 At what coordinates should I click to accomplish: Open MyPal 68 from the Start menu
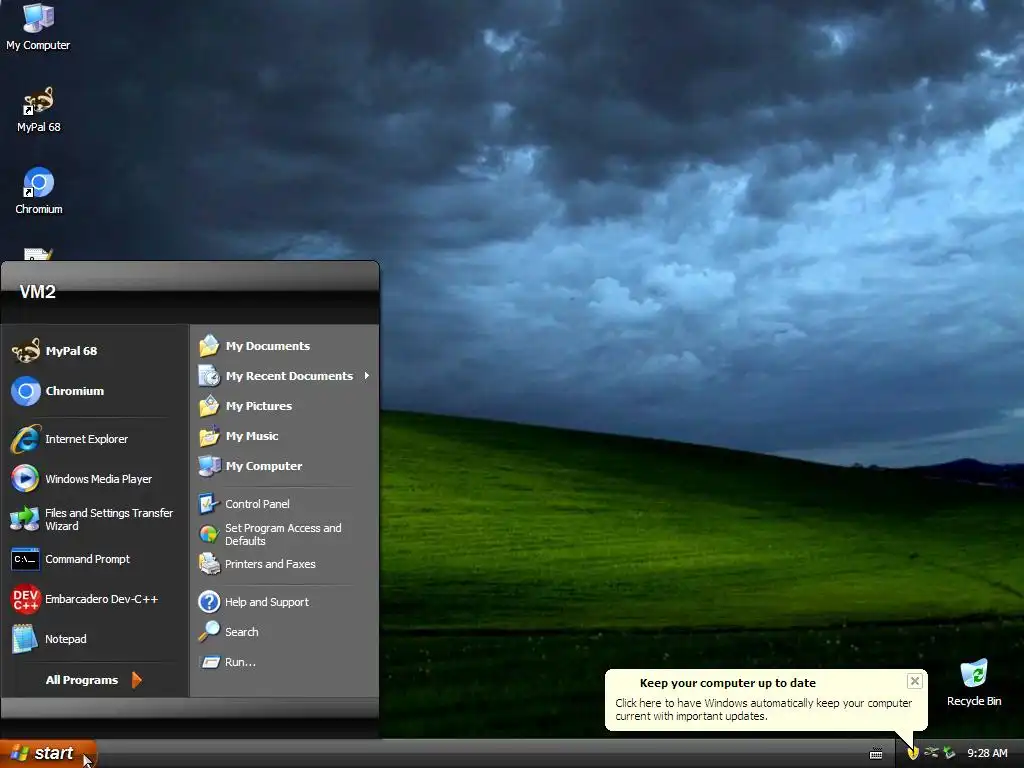(95, 351)
